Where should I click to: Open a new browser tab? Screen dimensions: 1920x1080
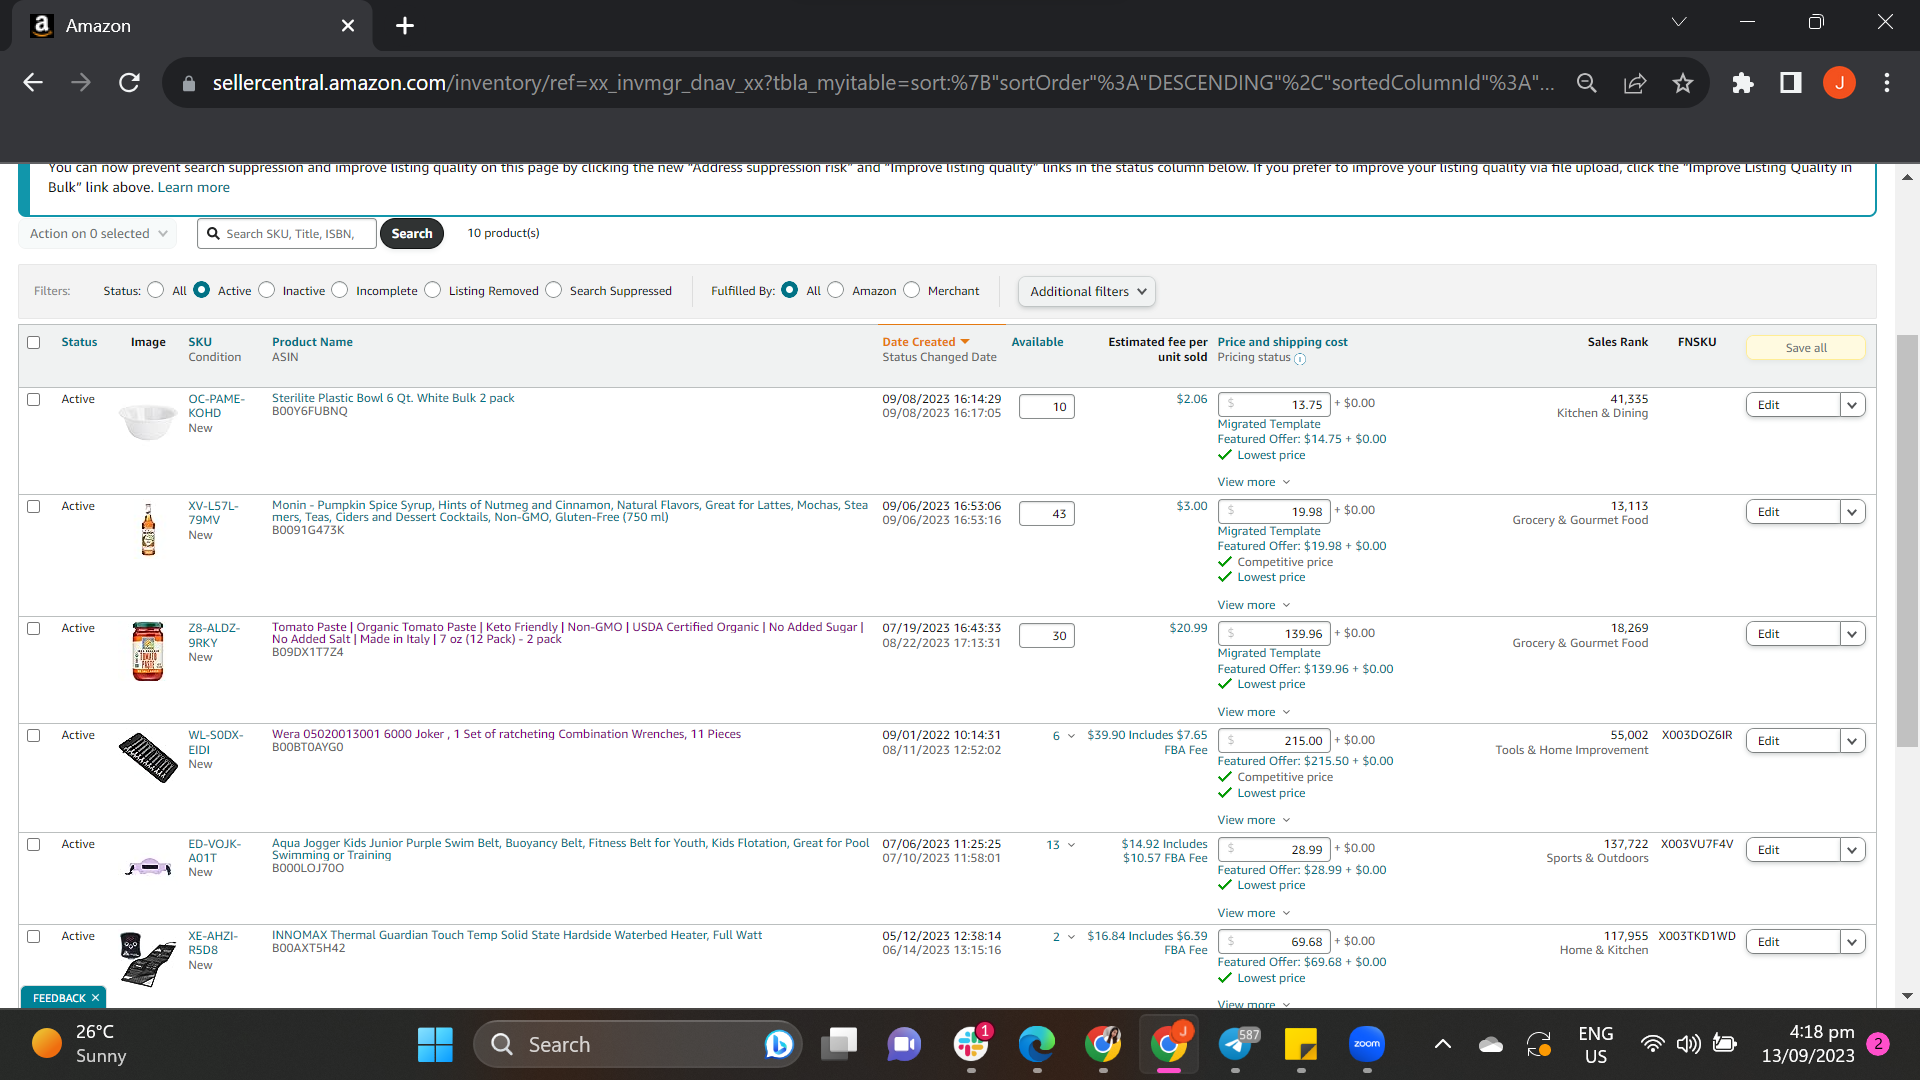click(x=405, y=26)
